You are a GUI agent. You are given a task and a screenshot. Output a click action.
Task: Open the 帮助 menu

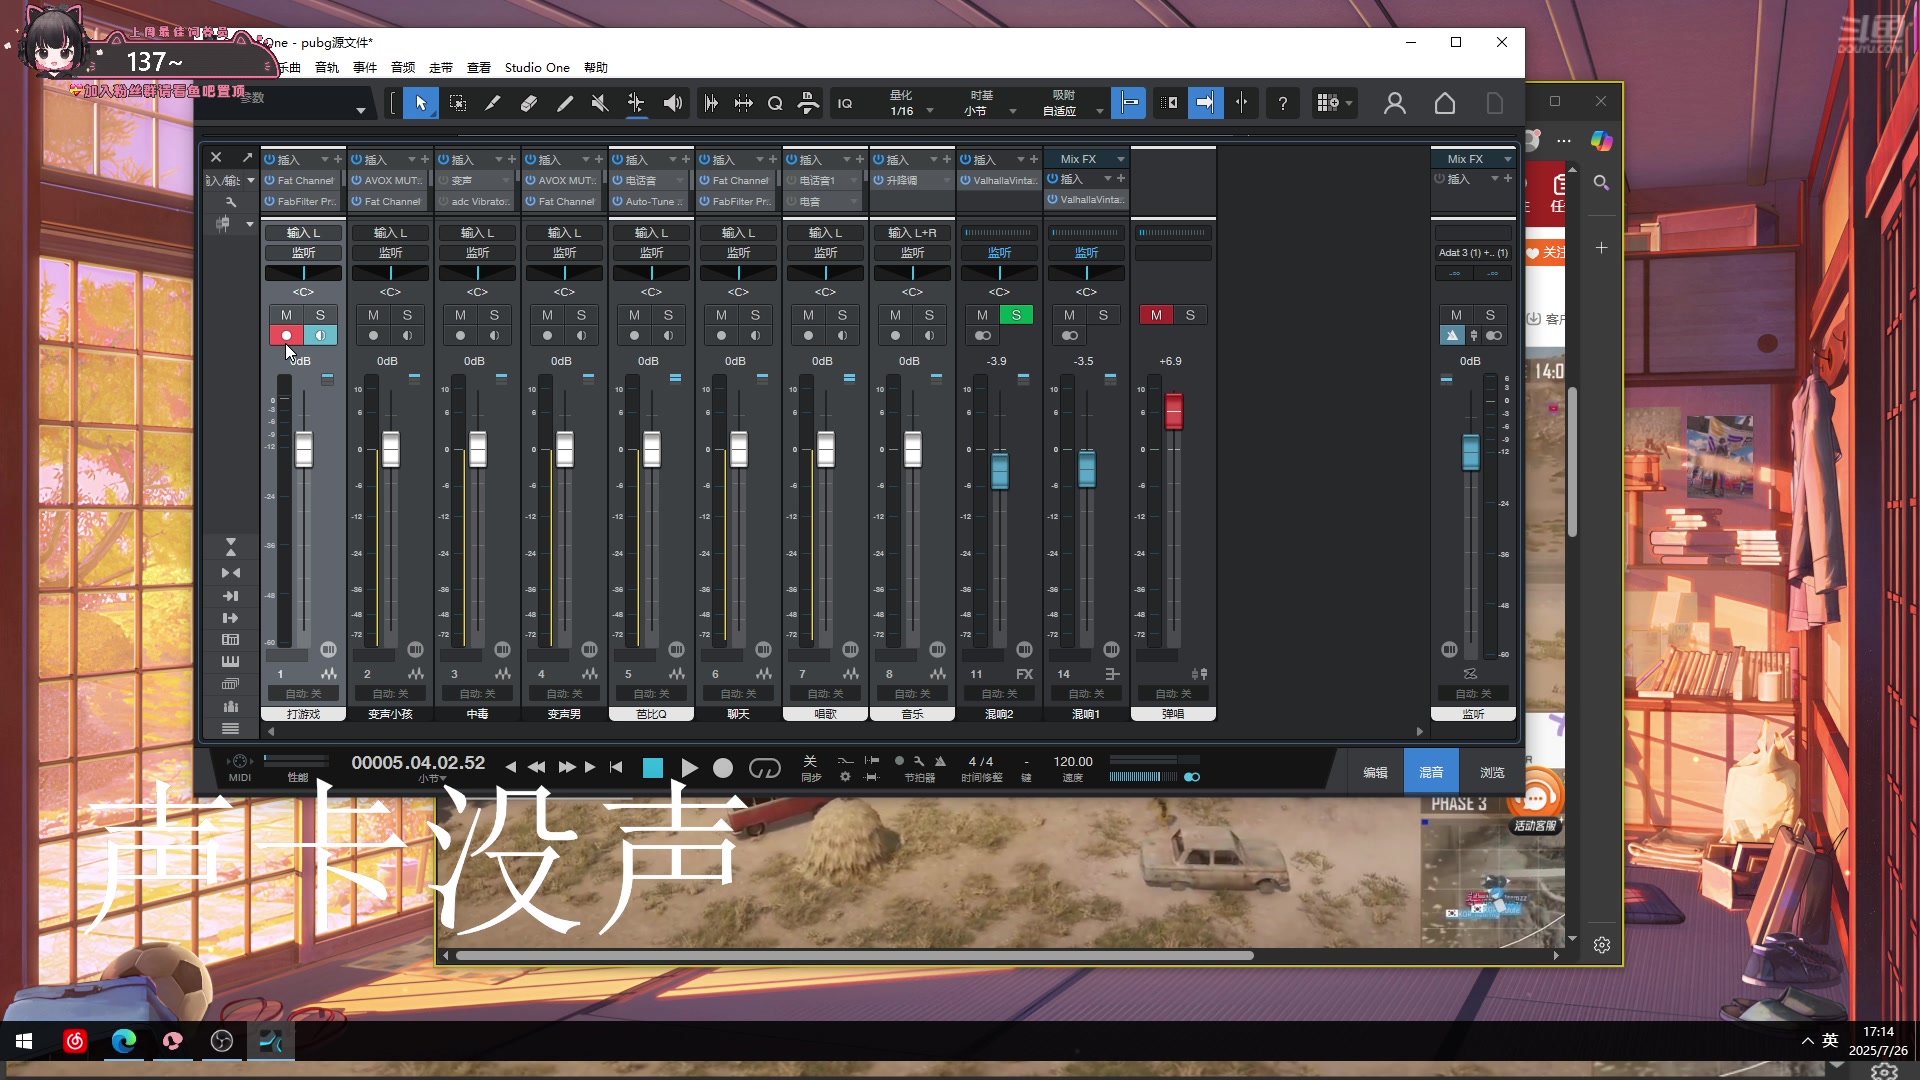point(596,67)
